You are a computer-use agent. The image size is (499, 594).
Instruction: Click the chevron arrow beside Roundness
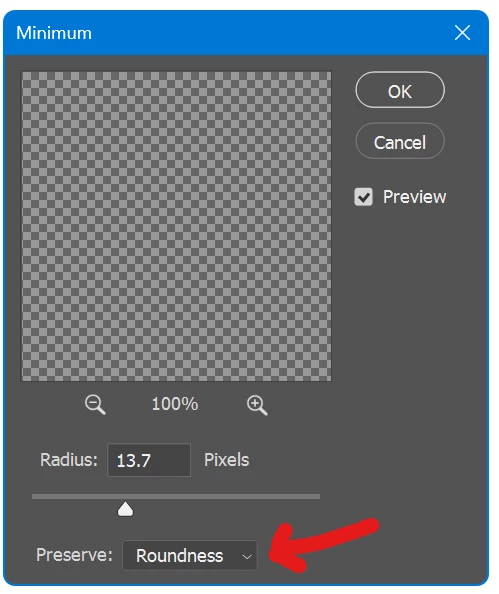[247, 556]
